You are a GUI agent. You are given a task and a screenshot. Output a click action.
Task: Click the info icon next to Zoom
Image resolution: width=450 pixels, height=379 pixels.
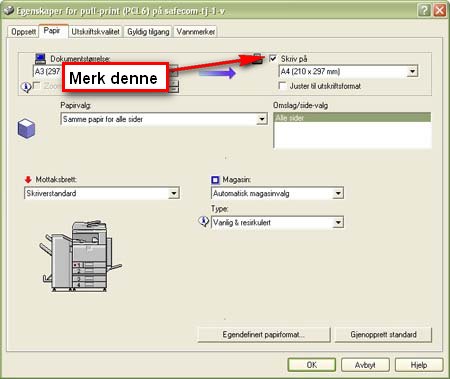26,87
